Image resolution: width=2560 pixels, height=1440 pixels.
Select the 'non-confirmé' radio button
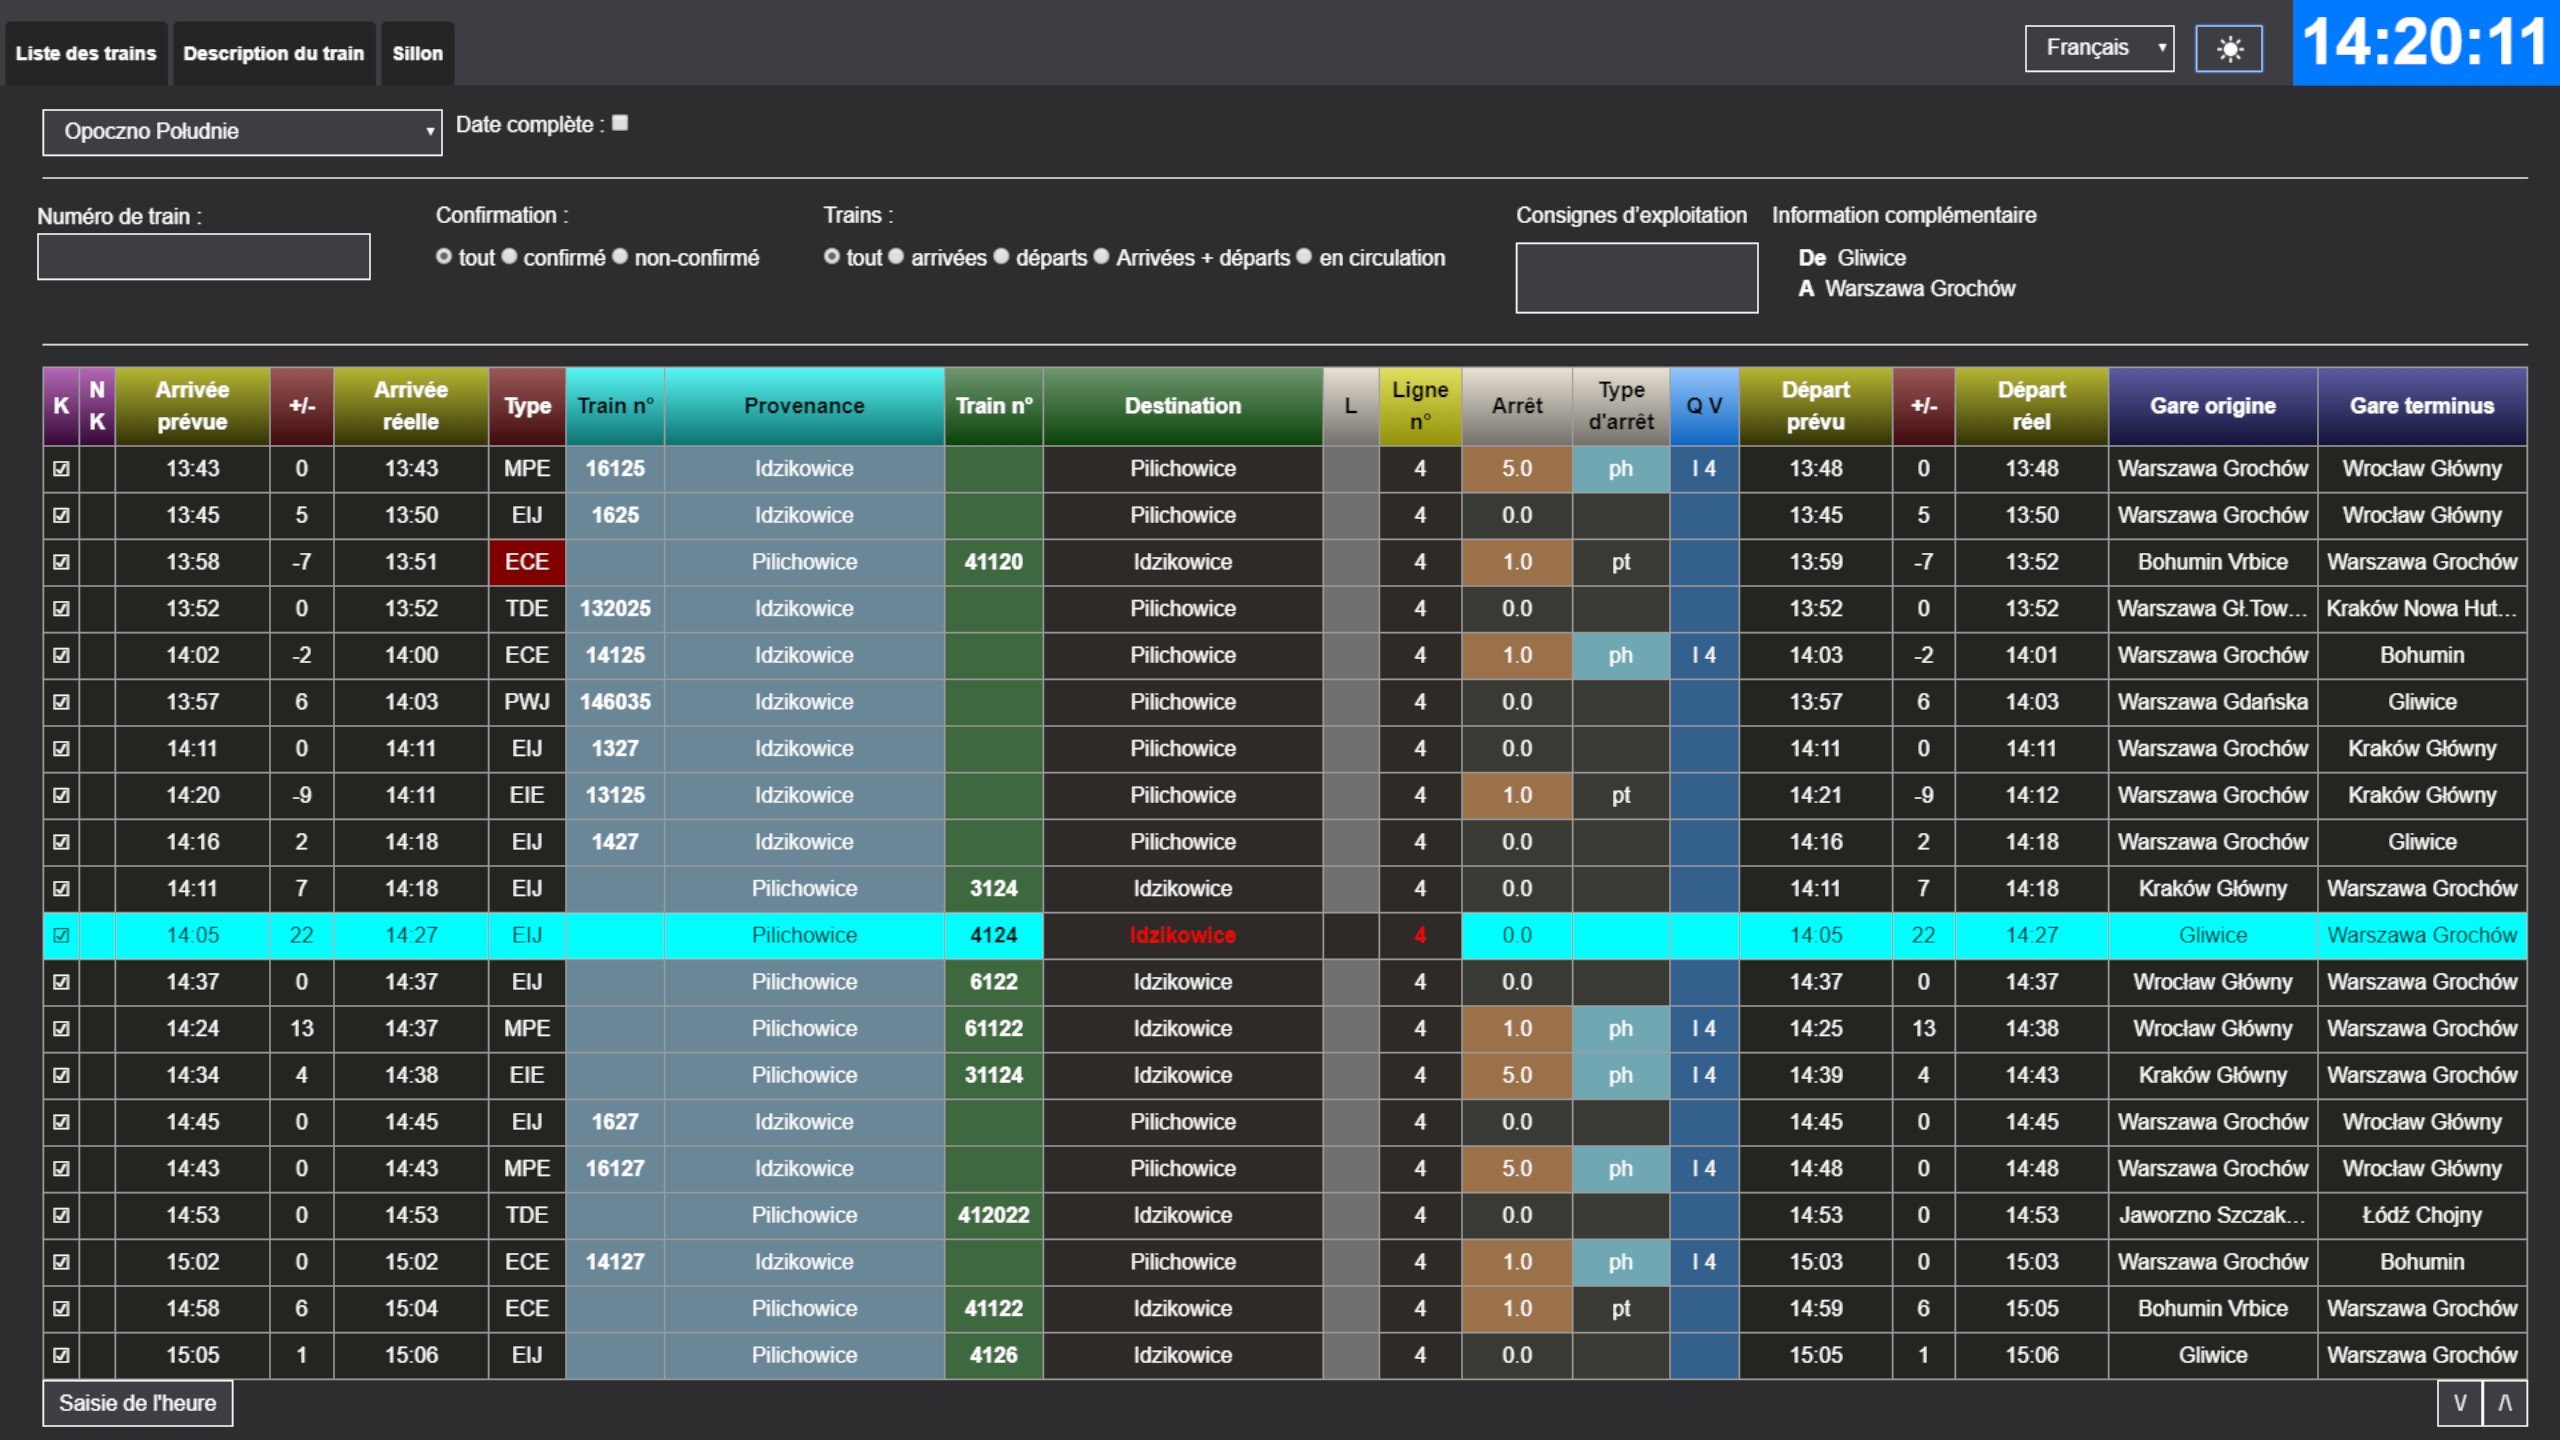click(x=620, y=257)
